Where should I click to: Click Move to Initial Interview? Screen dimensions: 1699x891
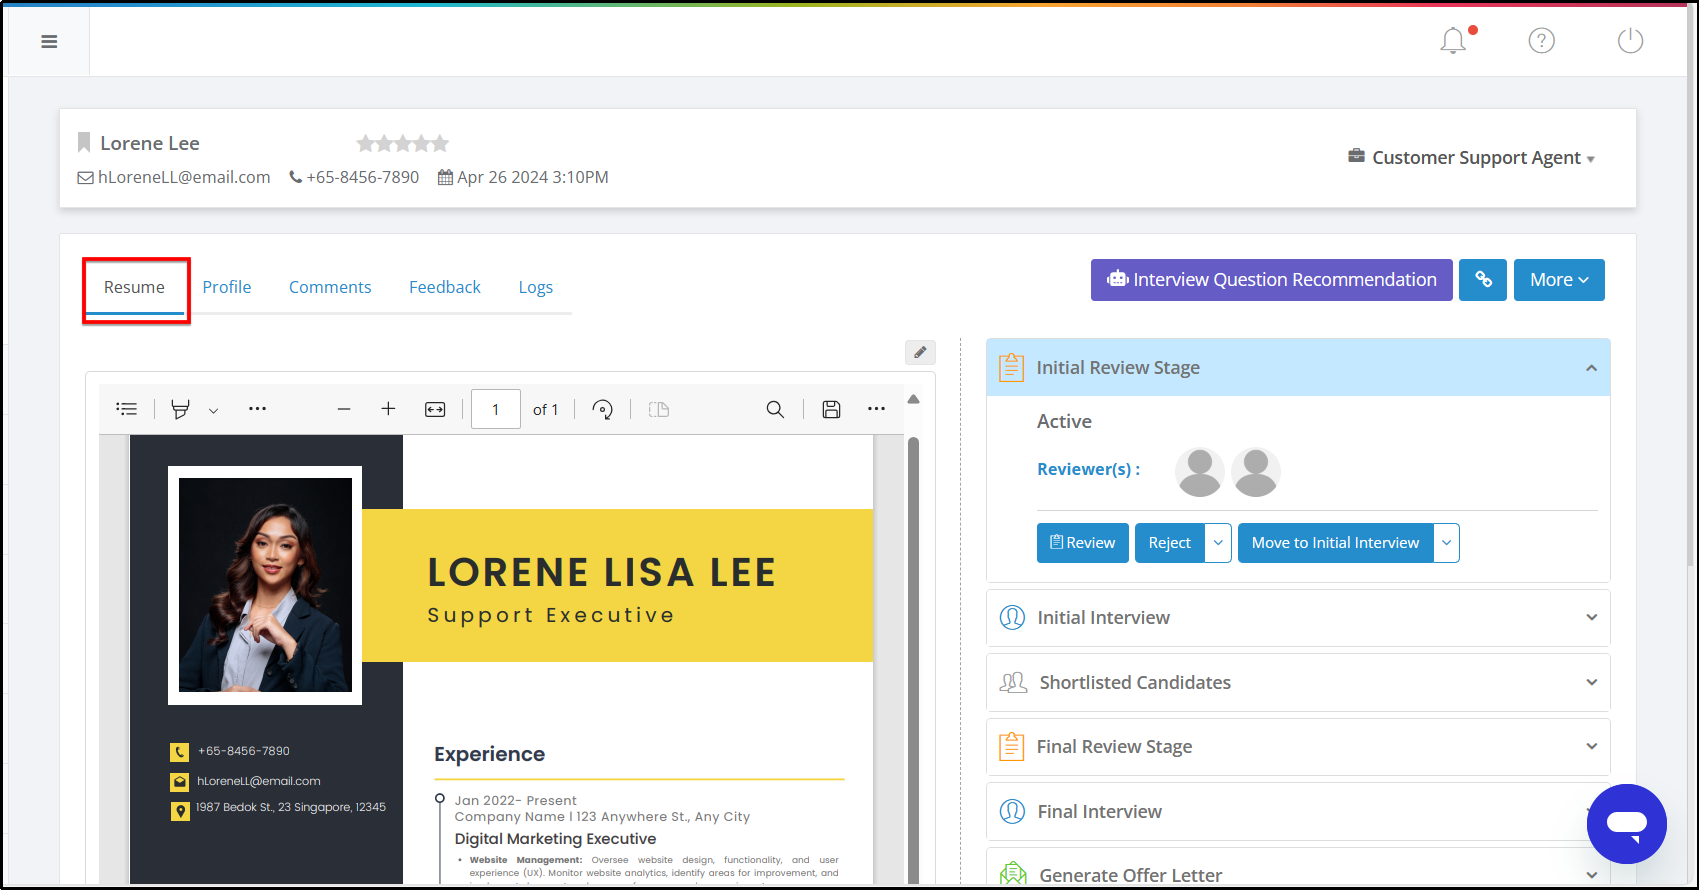tap(1336, 543)
